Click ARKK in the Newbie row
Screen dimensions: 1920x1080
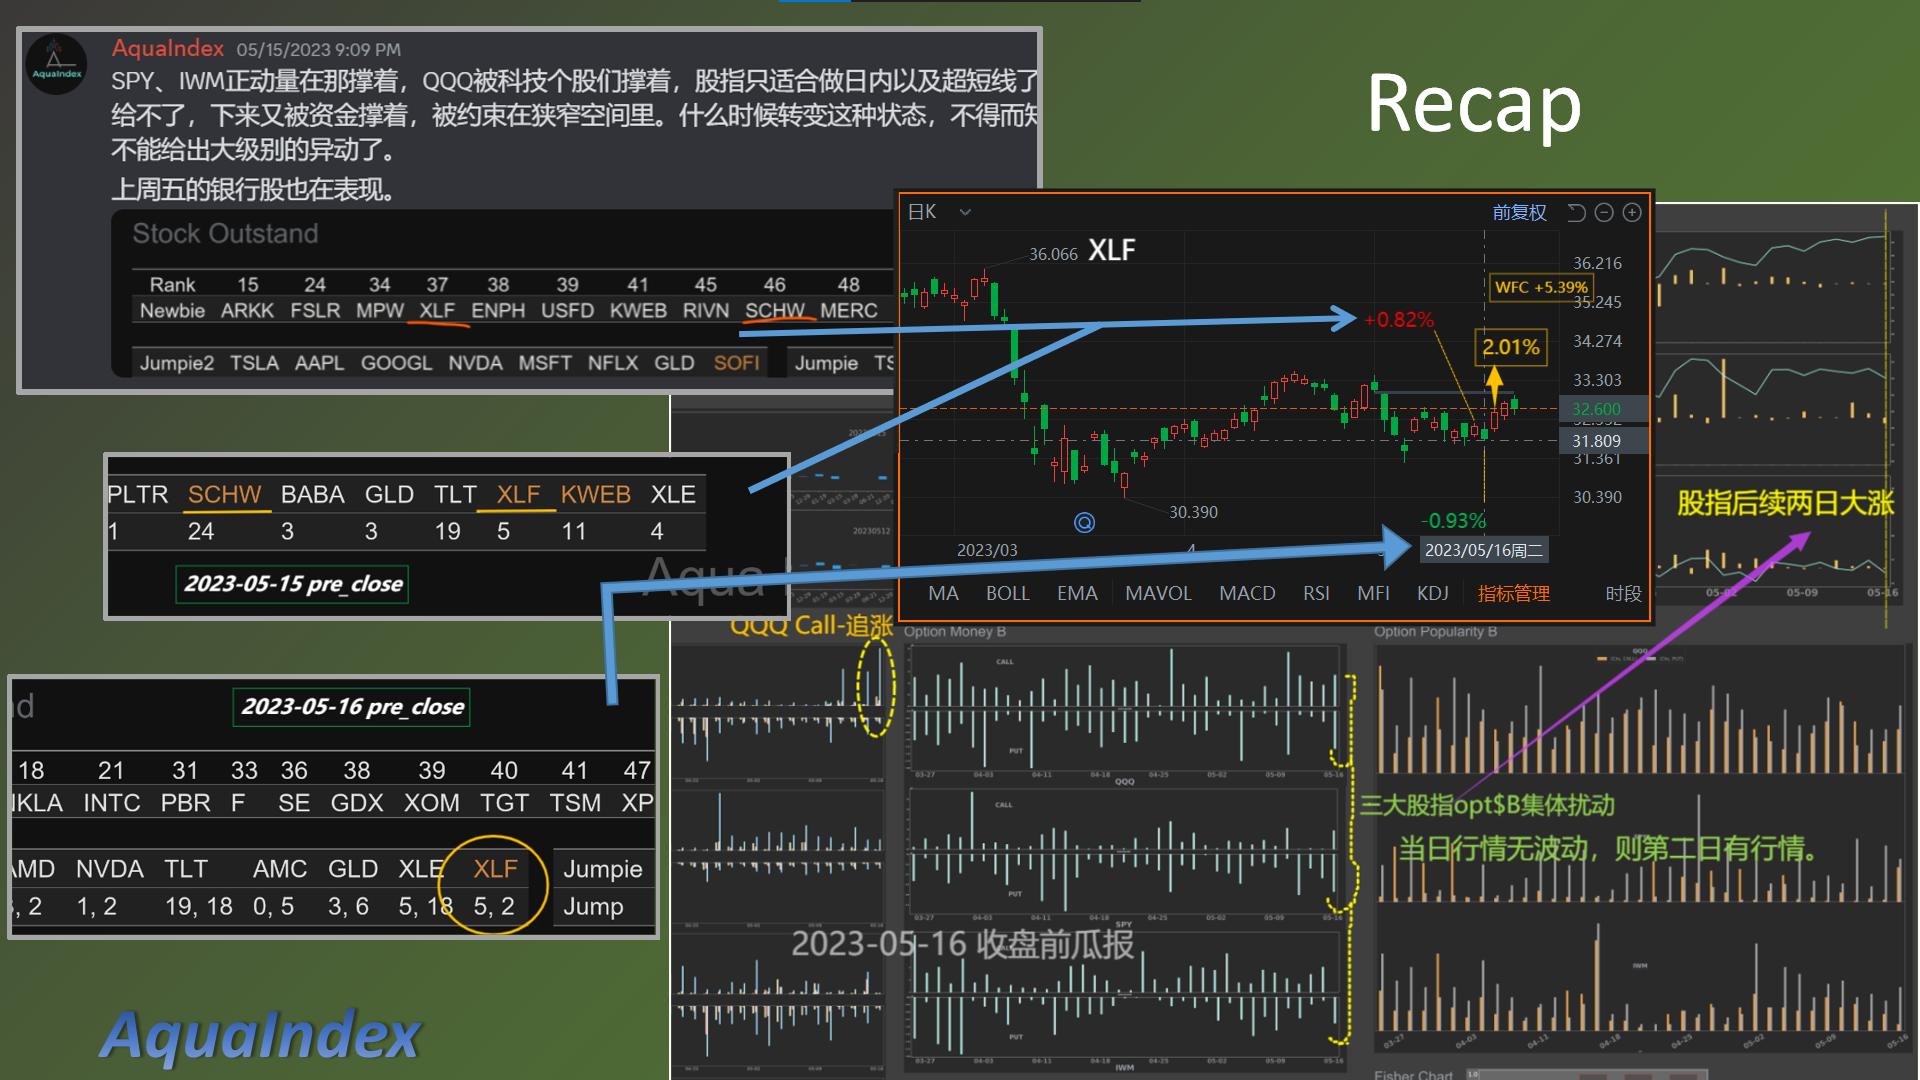click(x=247, y=311)
